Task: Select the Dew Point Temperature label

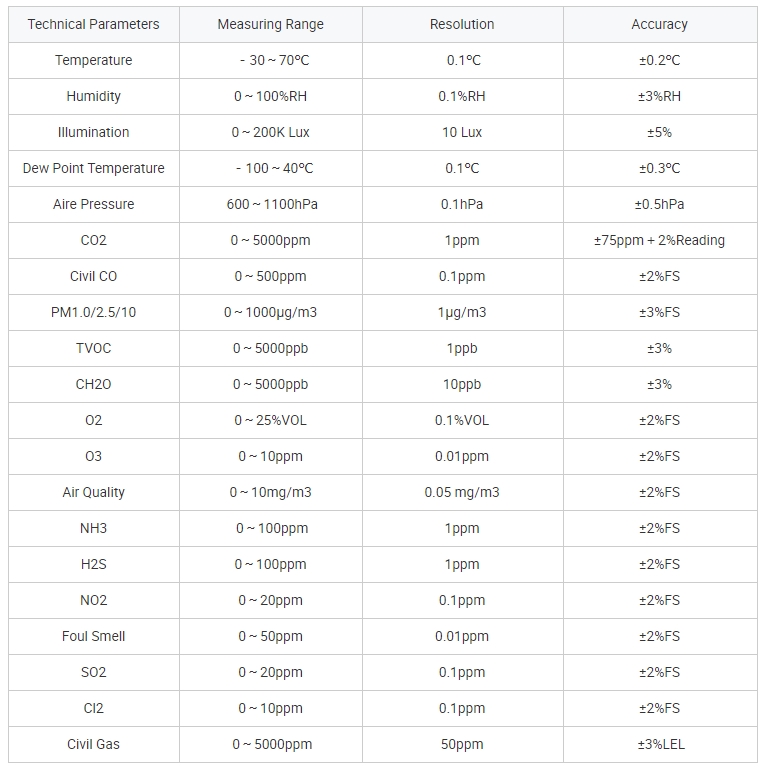Action: (93, 168)
